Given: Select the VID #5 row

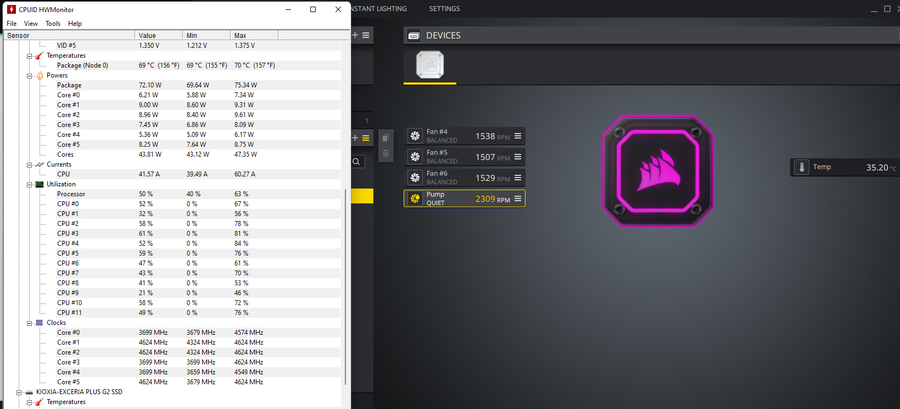Looking at the screenshot, I should (x=198, y=45).
